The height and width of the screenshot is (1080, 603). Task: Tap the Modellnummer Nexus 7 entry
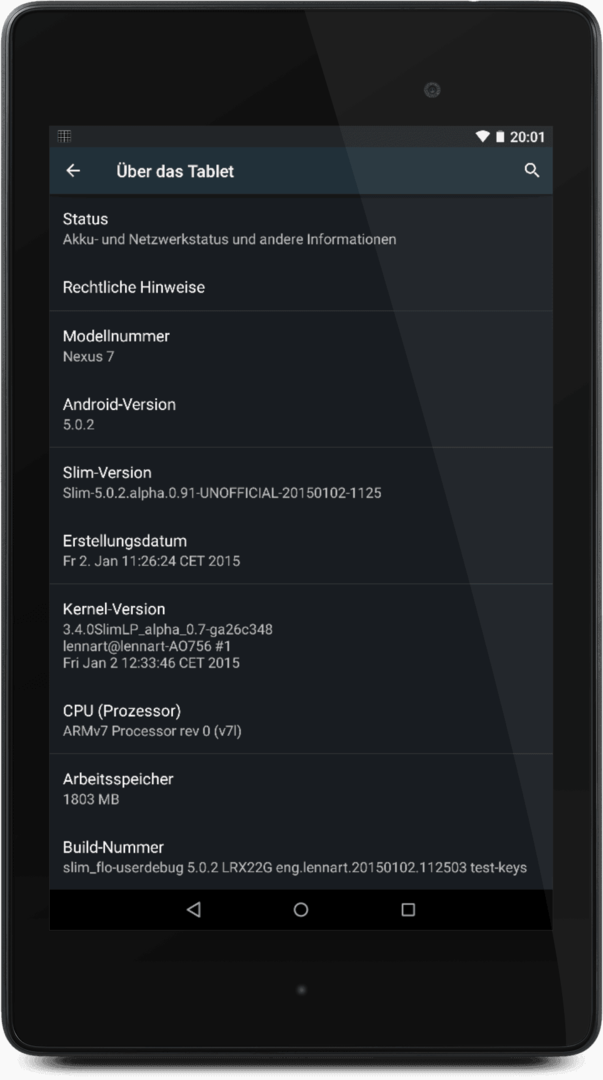[301, 346]
